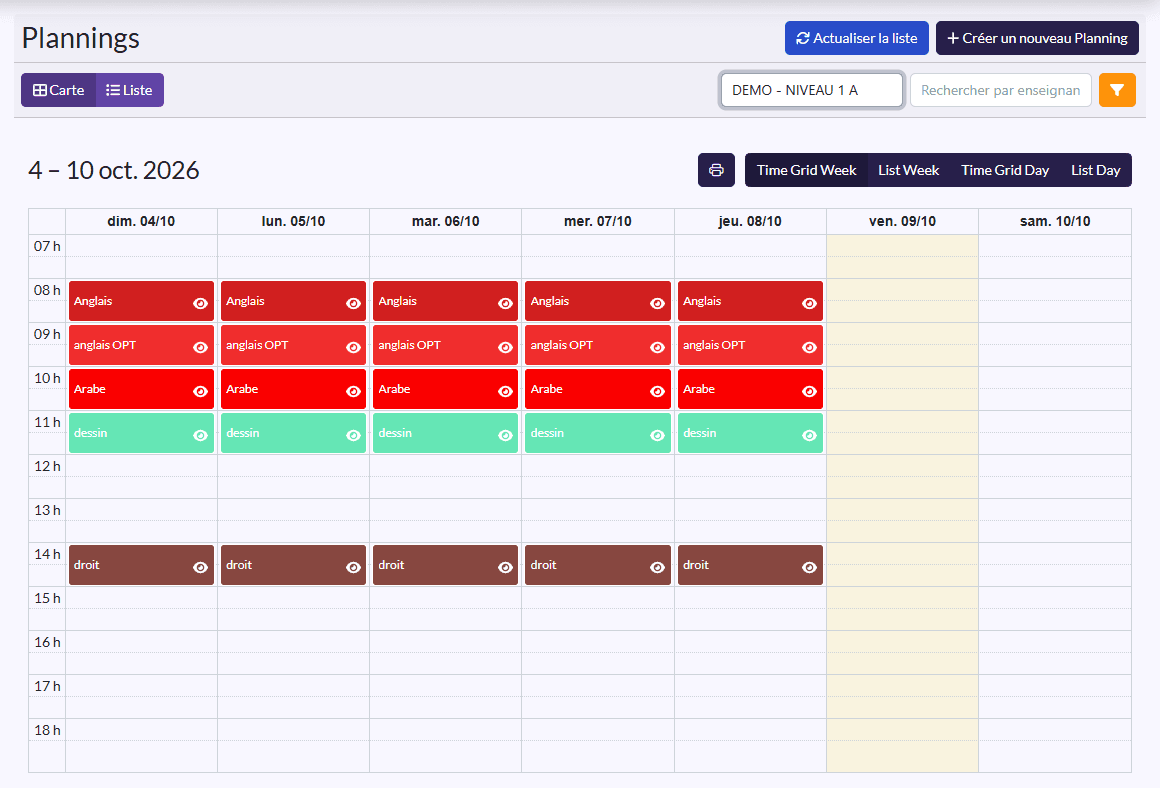View Anglais event details on jeu. 08/10

coord(809,303)
